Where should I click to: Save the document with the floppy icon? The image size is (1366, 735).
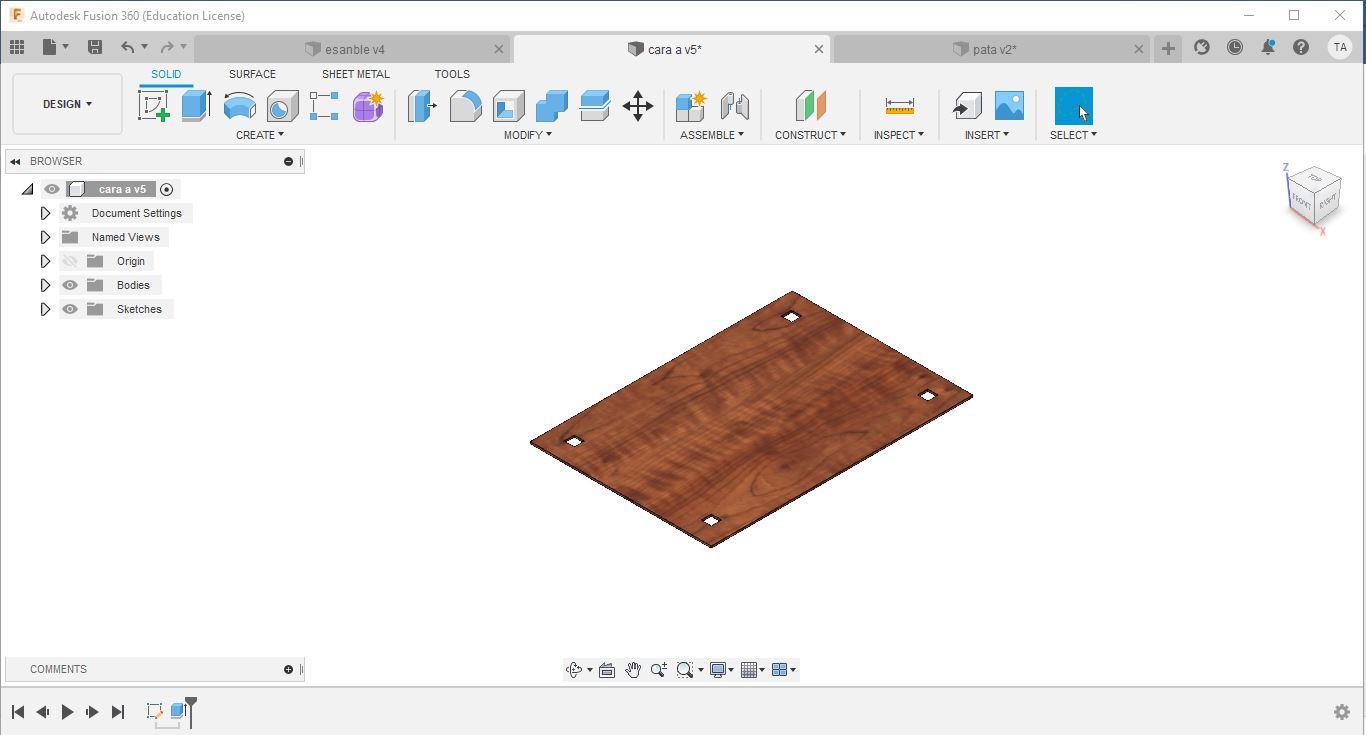pyautogui.click(x=95, y=47)
